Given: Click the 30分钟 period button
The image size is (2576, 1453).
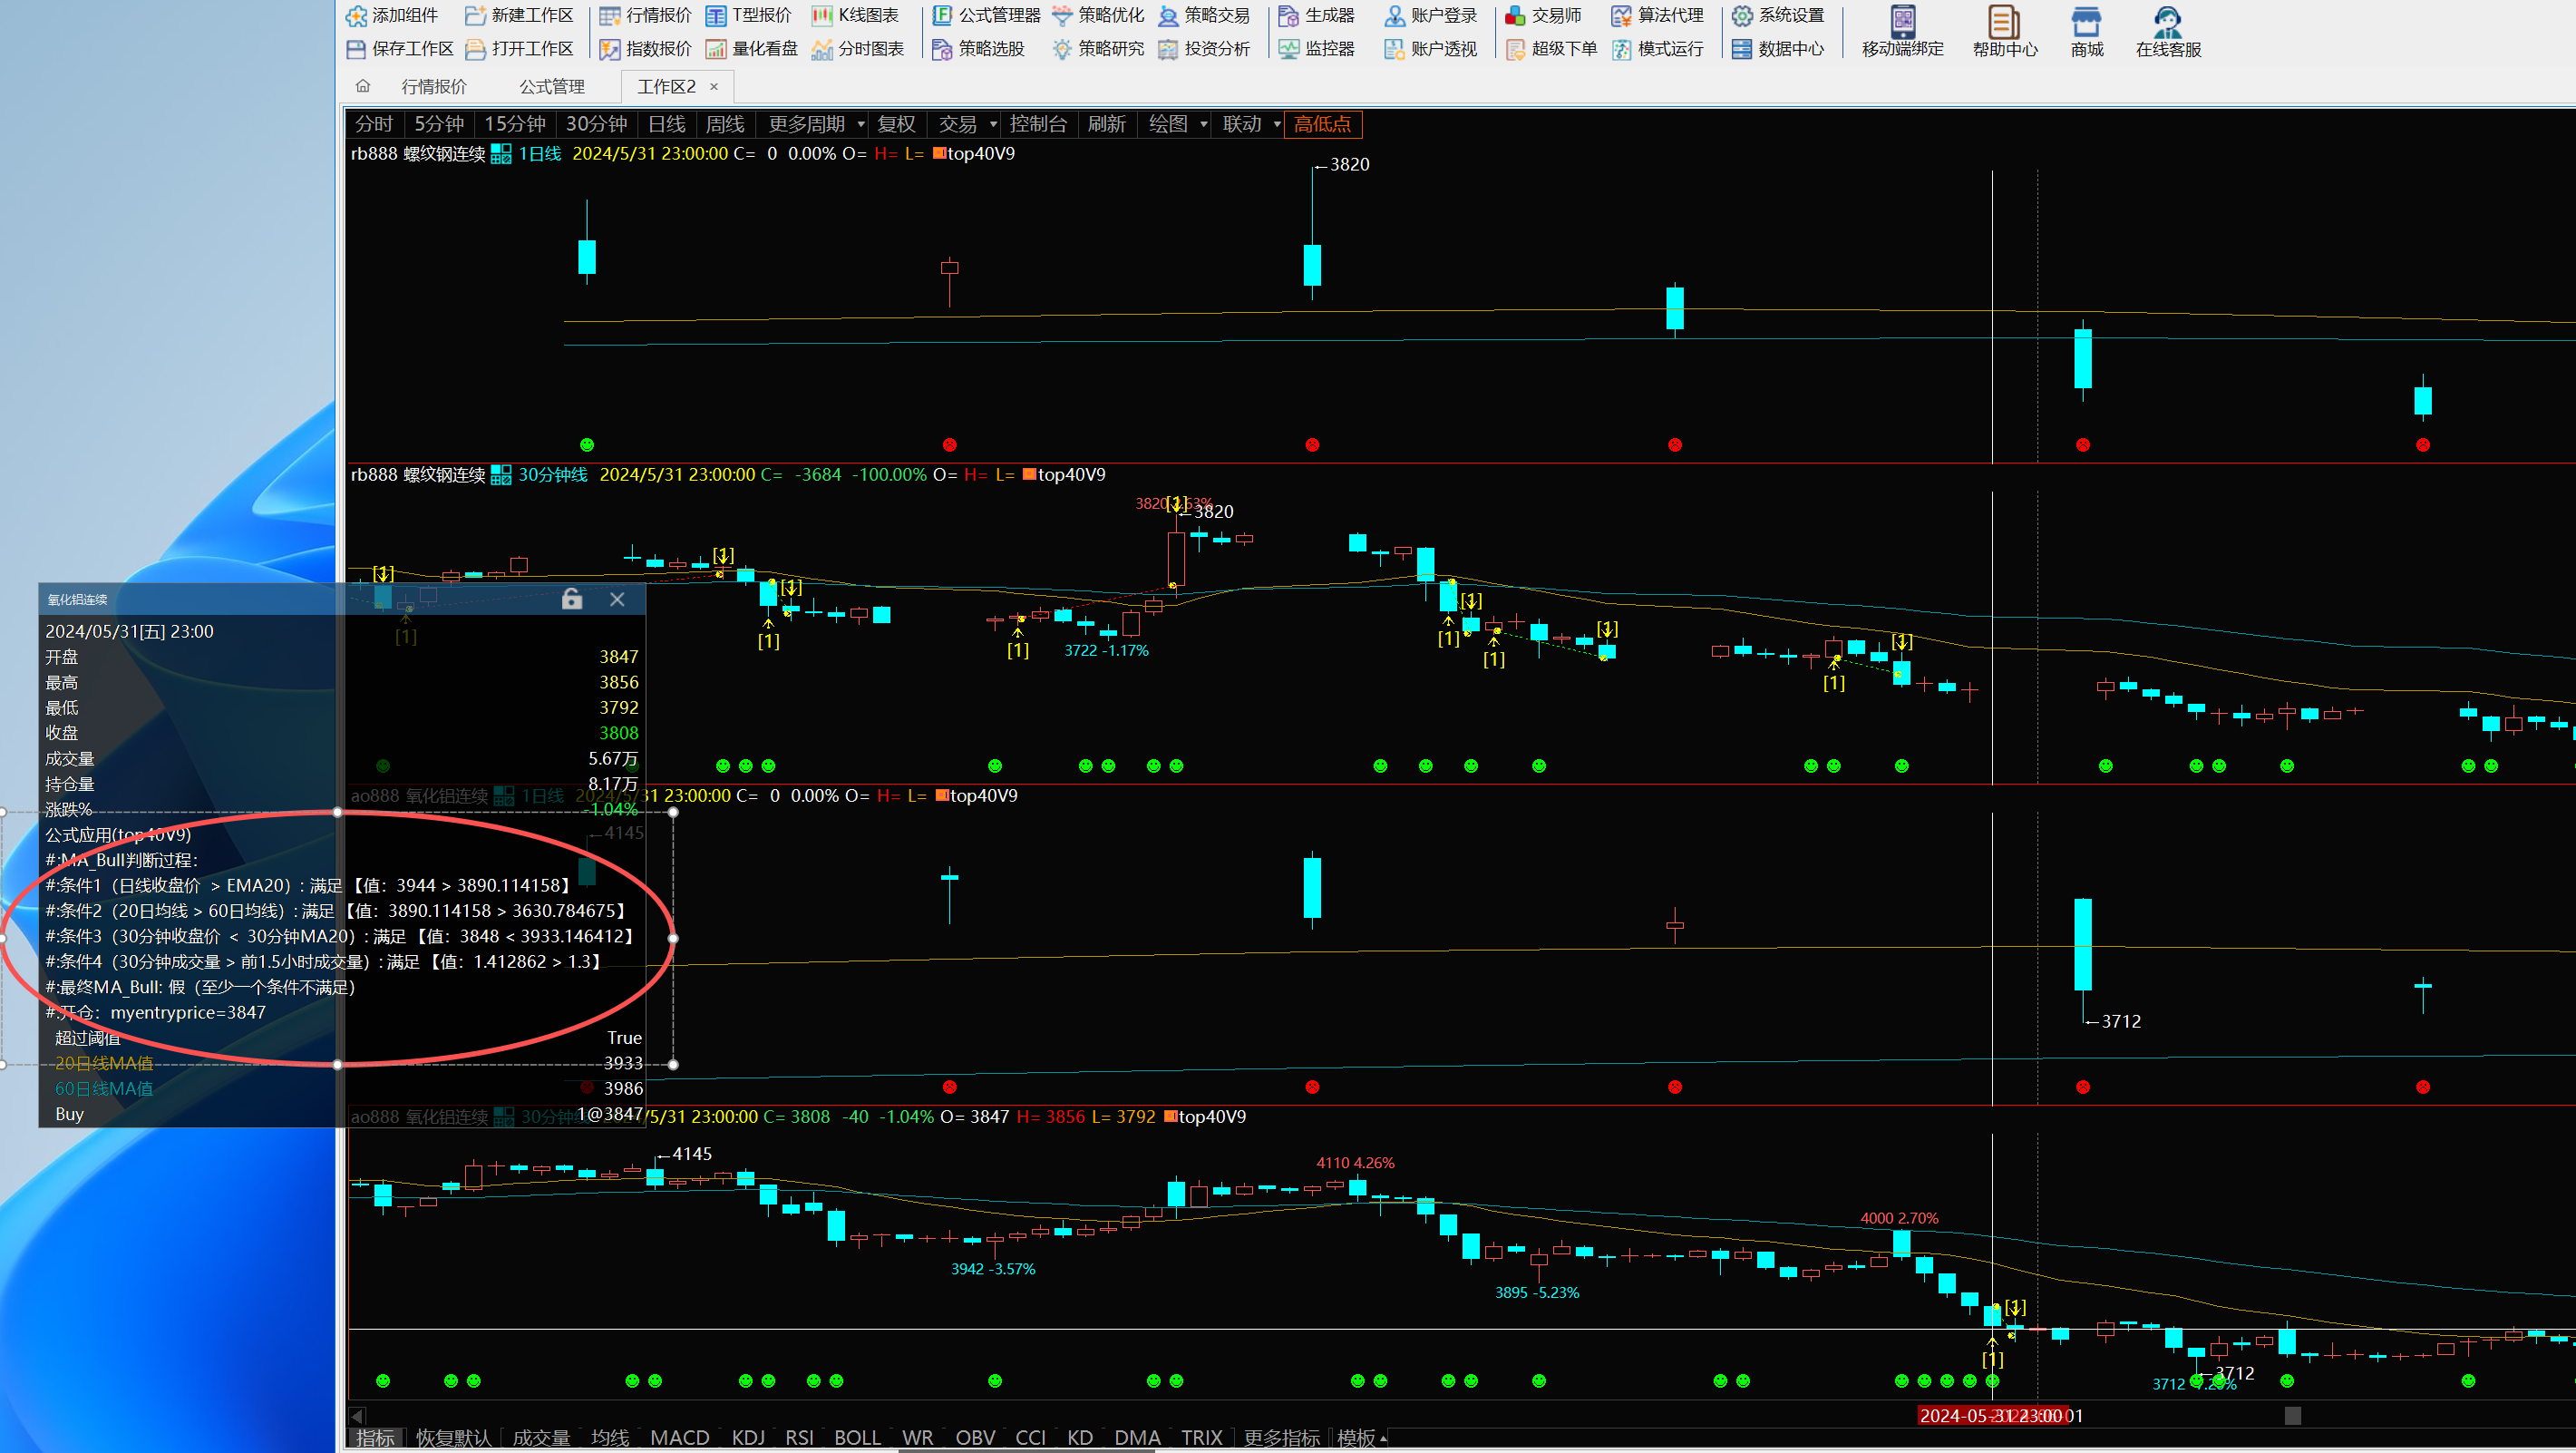Looking at the screenshot, I should click(596, 124).
